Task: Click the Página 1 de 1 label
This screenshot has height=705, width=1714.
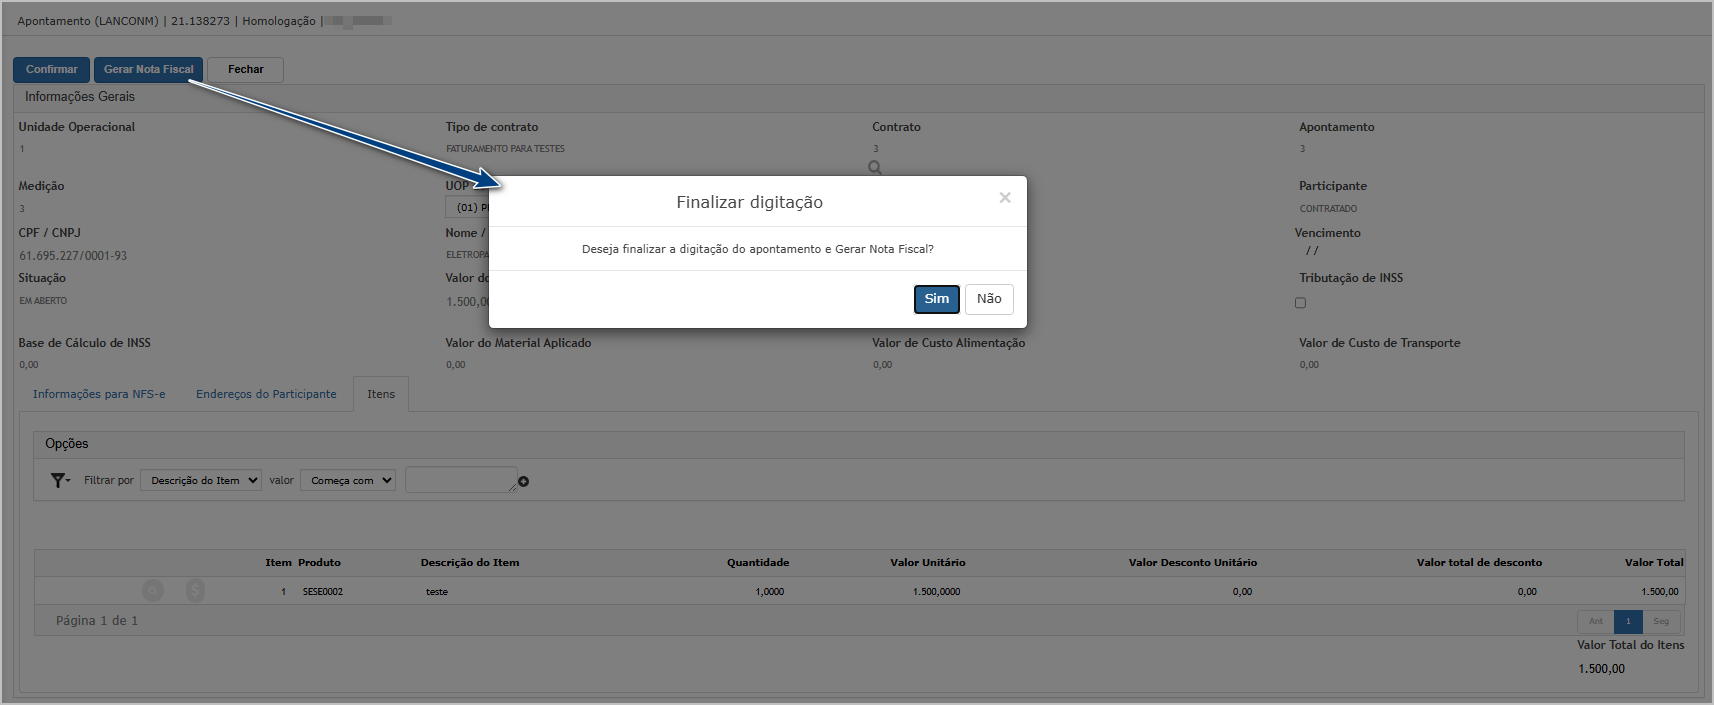Action: tap(97, 621)
